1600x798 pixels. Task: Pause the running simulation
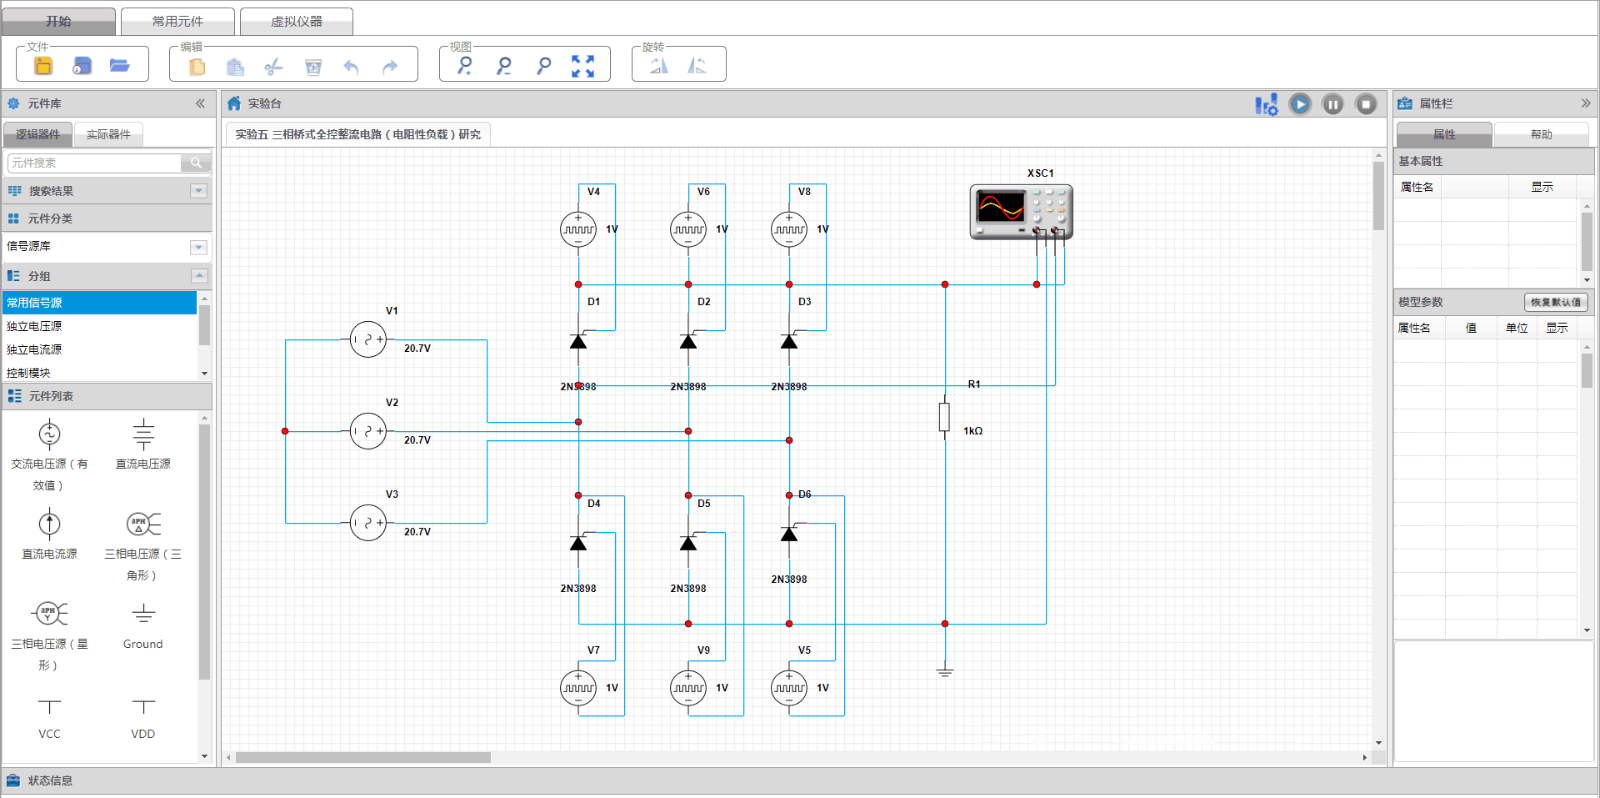[x=1333, y=104]
